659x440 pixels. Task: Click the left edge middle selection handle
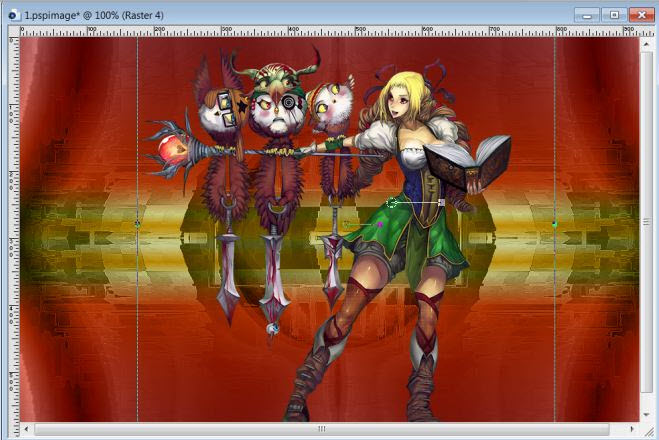click(137, 224)
